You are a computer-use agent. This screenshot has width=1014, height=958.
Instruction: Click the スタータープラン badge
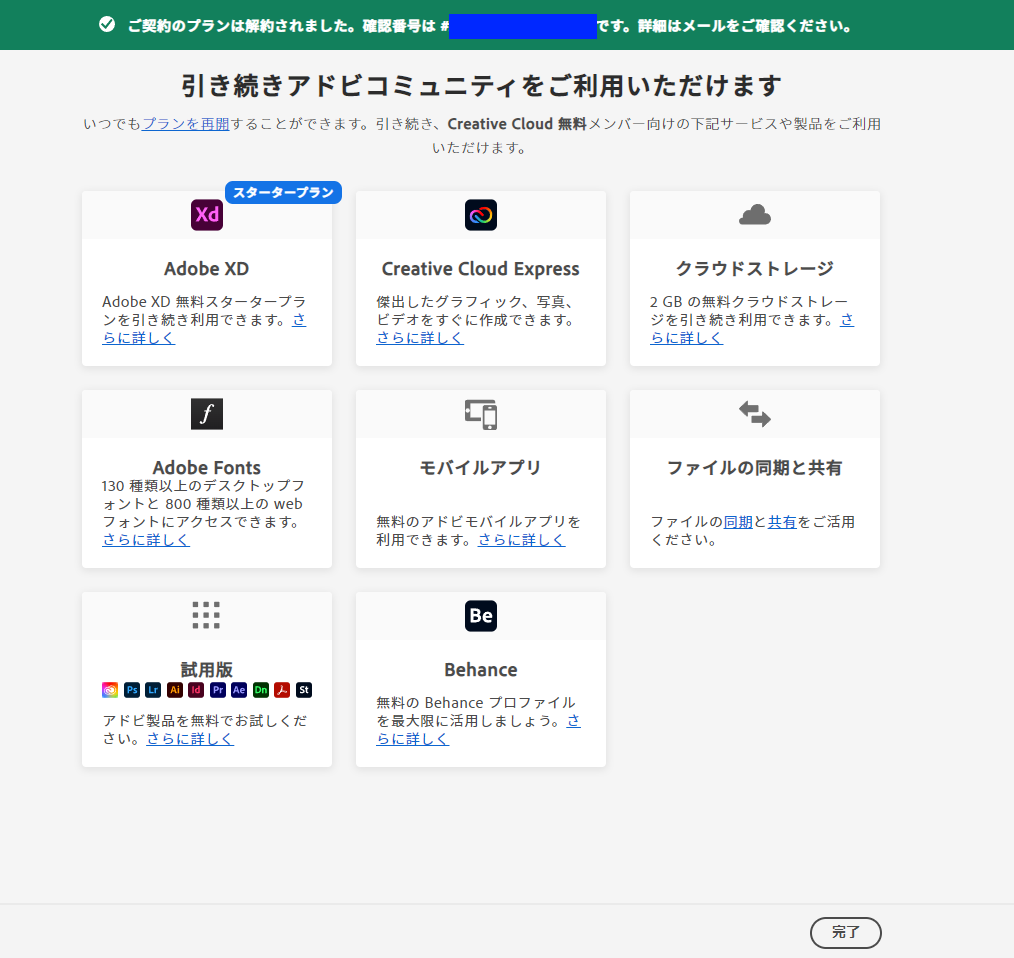(283, 192)
